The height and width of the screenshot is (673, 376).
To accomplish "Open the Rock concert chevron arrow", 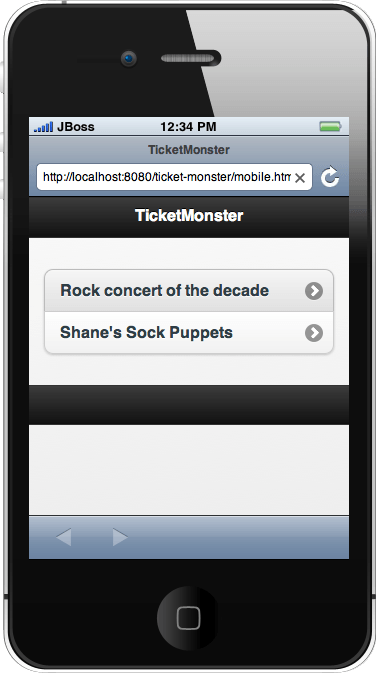I will (x=314, y=291).
